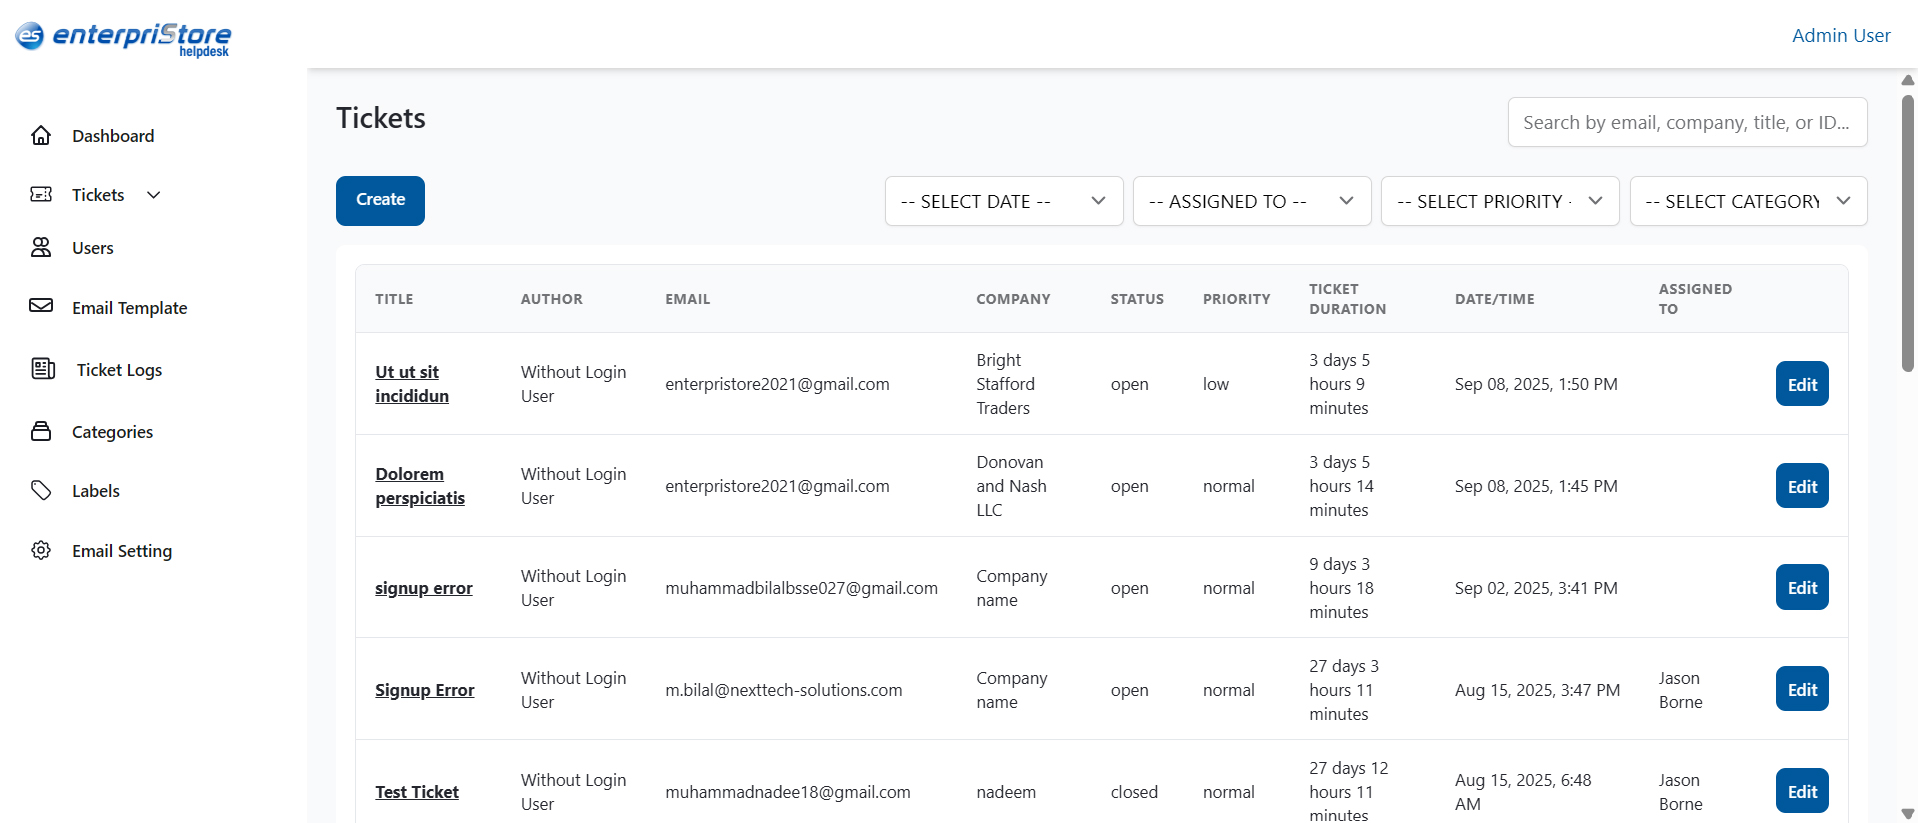Click the Ticket Logs newspaper icon
The width and height of the screenshot is (1918, 823).
point(43,369)
